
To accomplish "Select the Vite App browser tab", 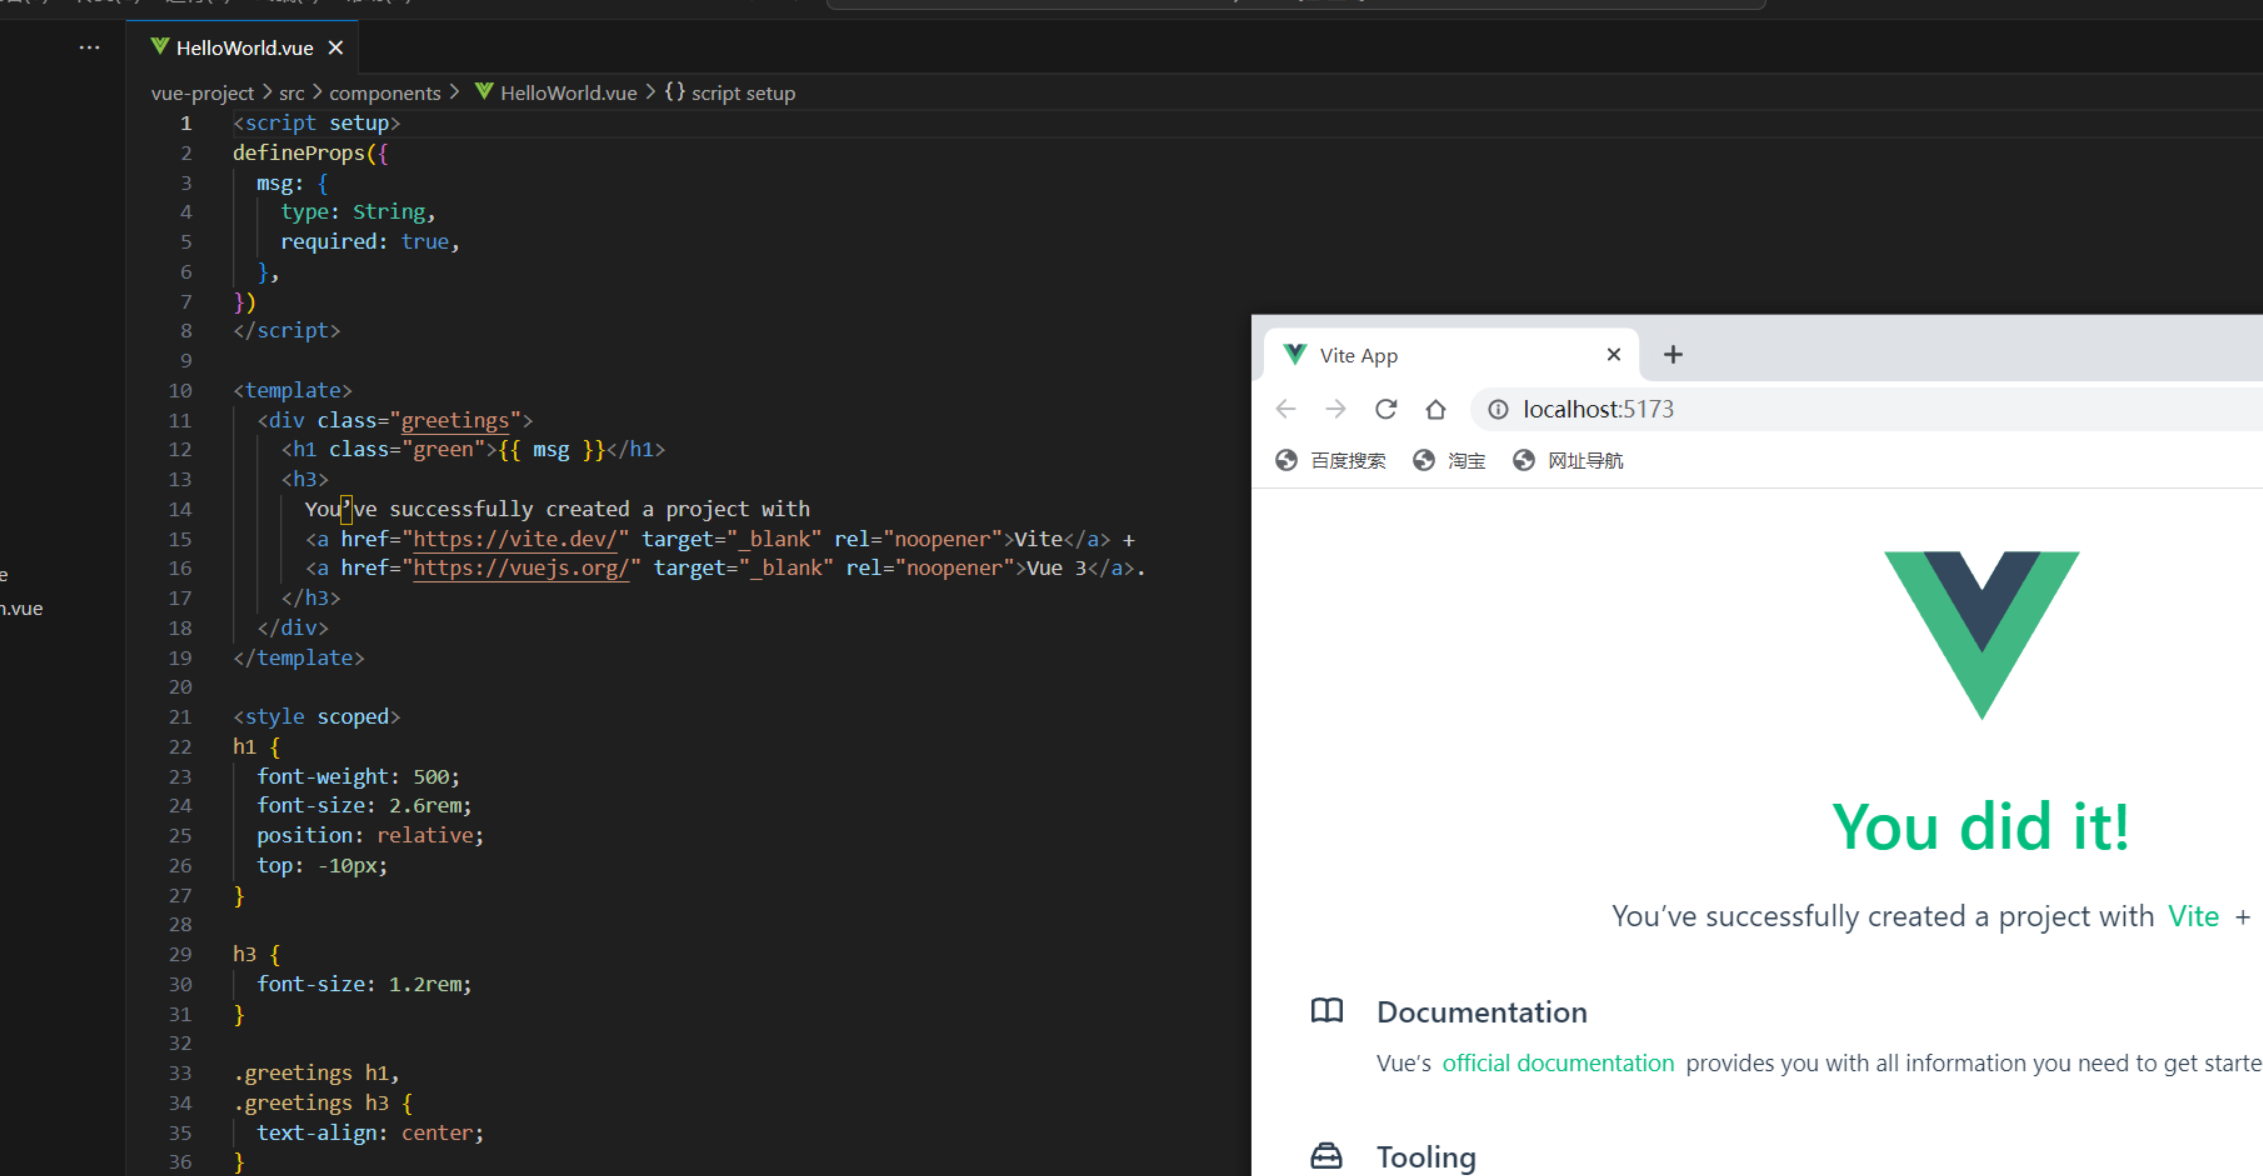I will (1450, 355).
